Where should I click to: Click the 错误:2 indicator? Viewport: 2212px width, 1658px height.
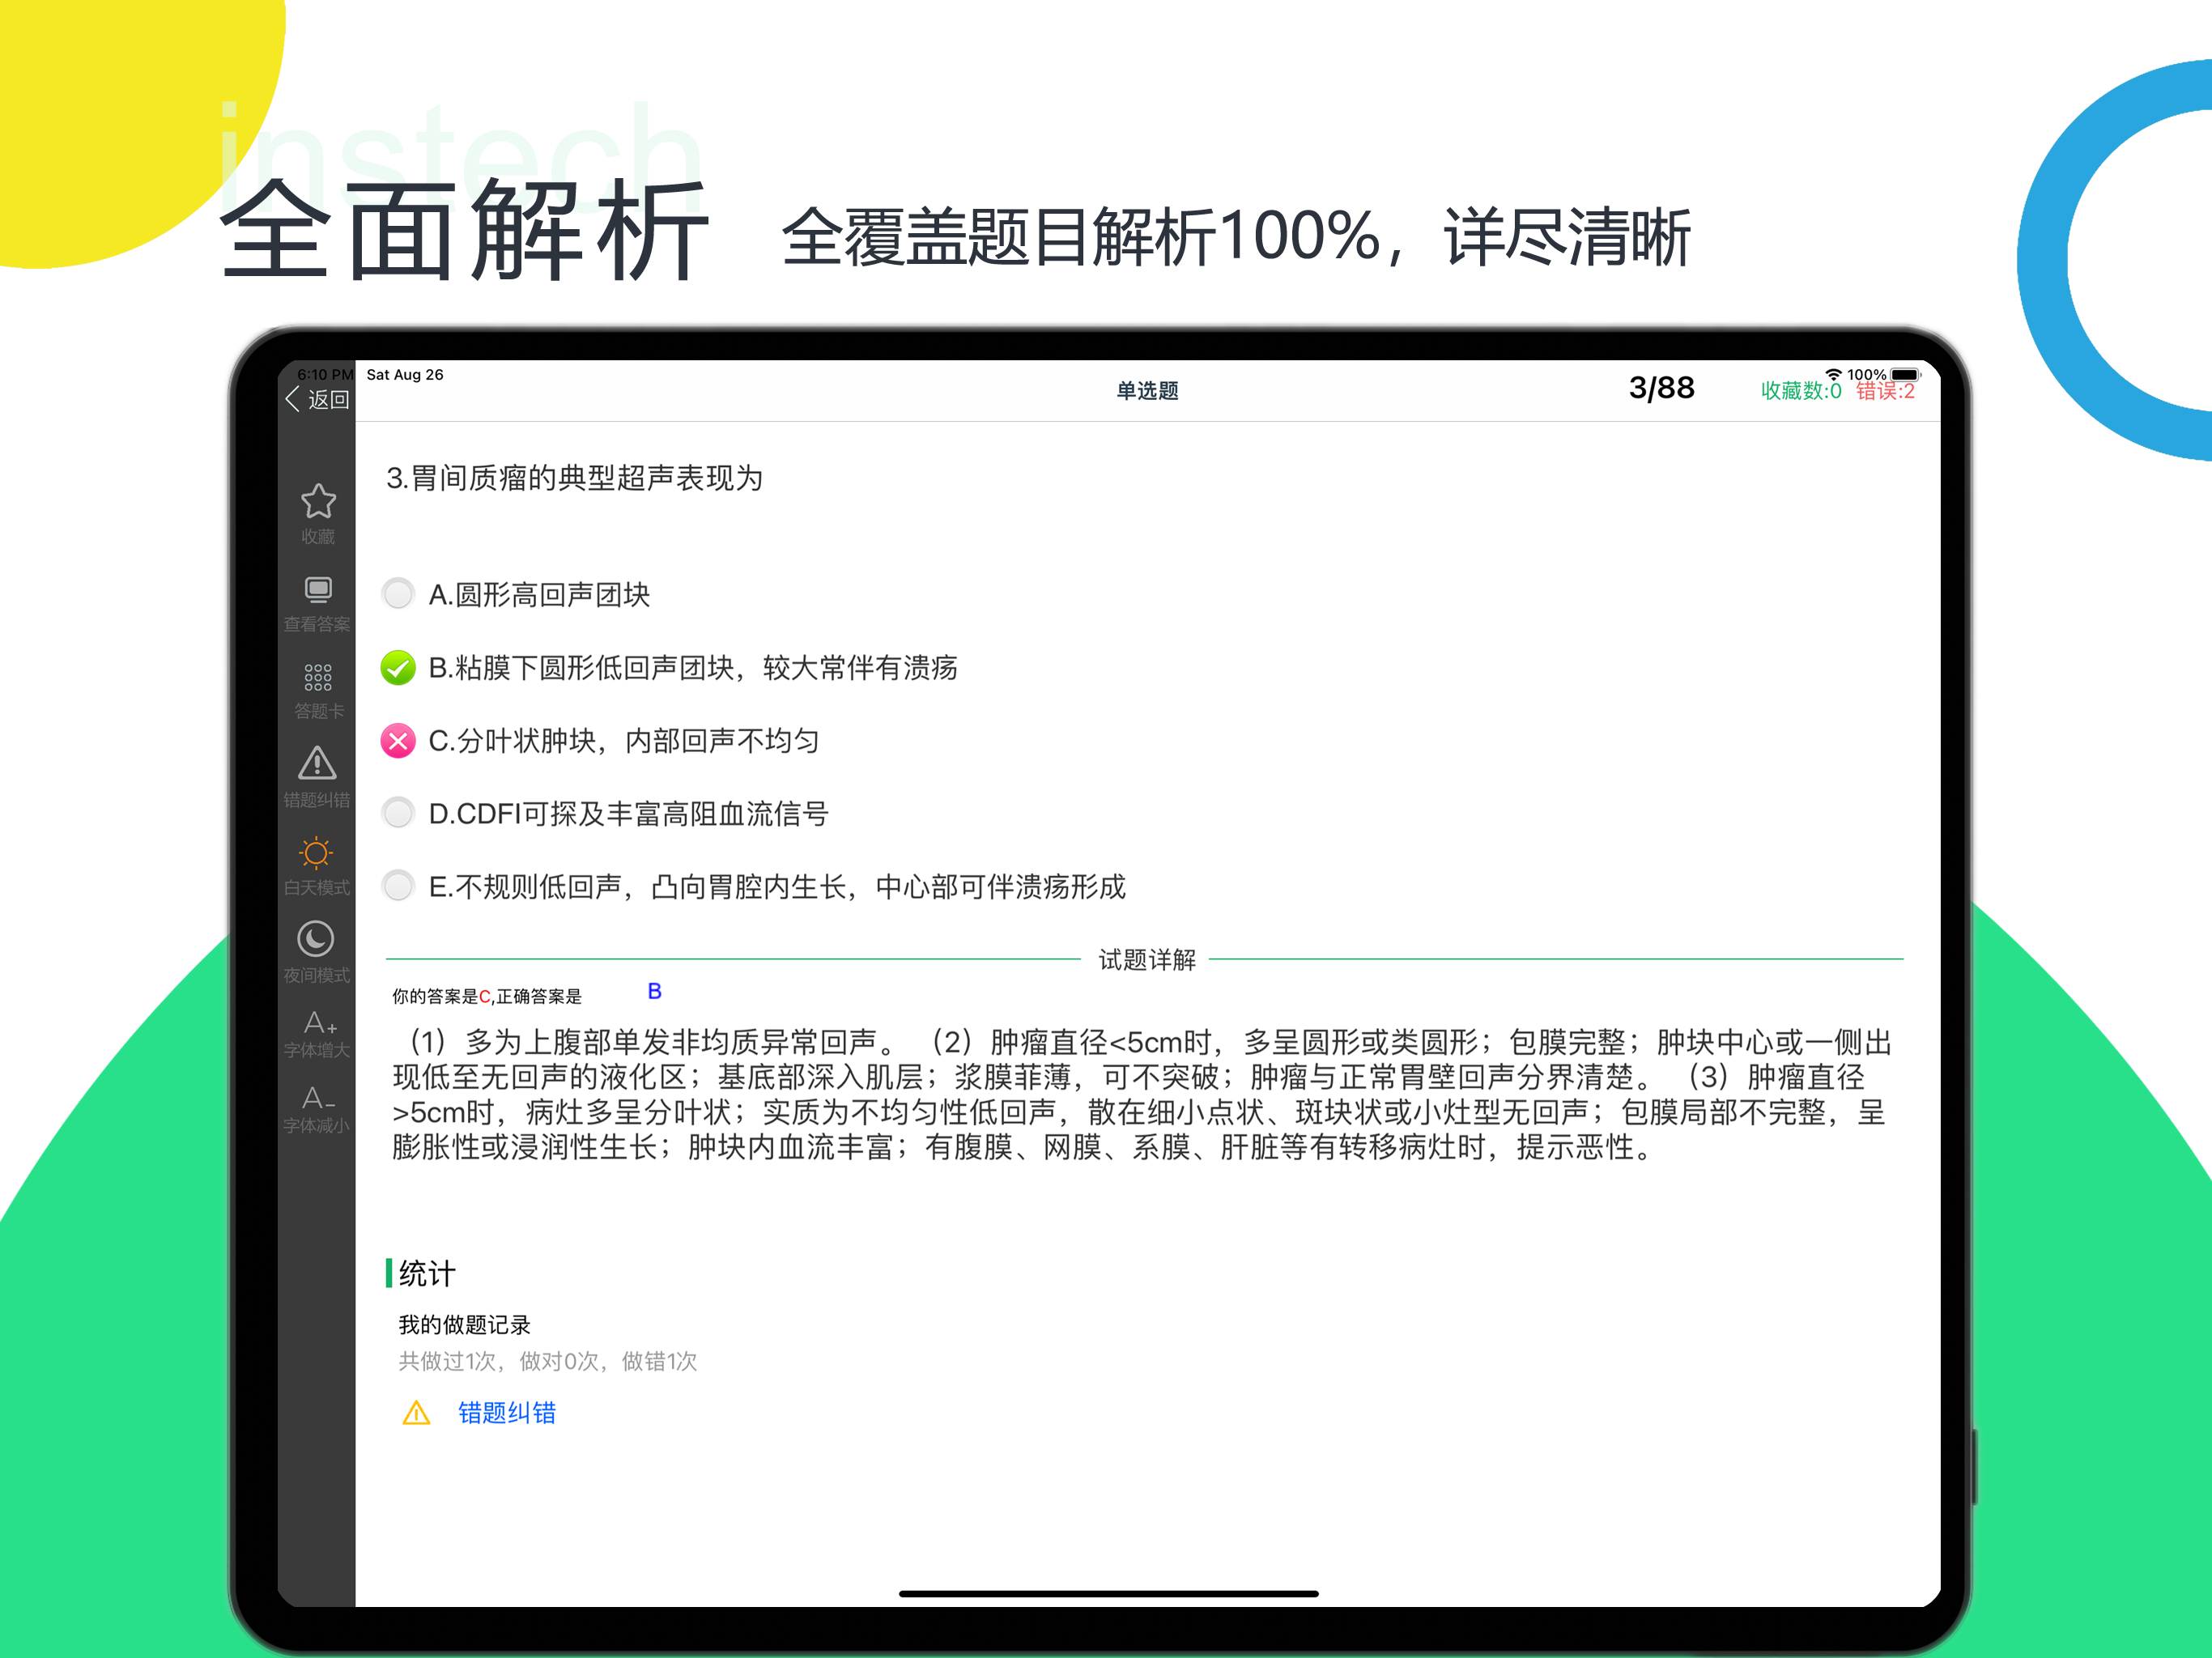1886,391
